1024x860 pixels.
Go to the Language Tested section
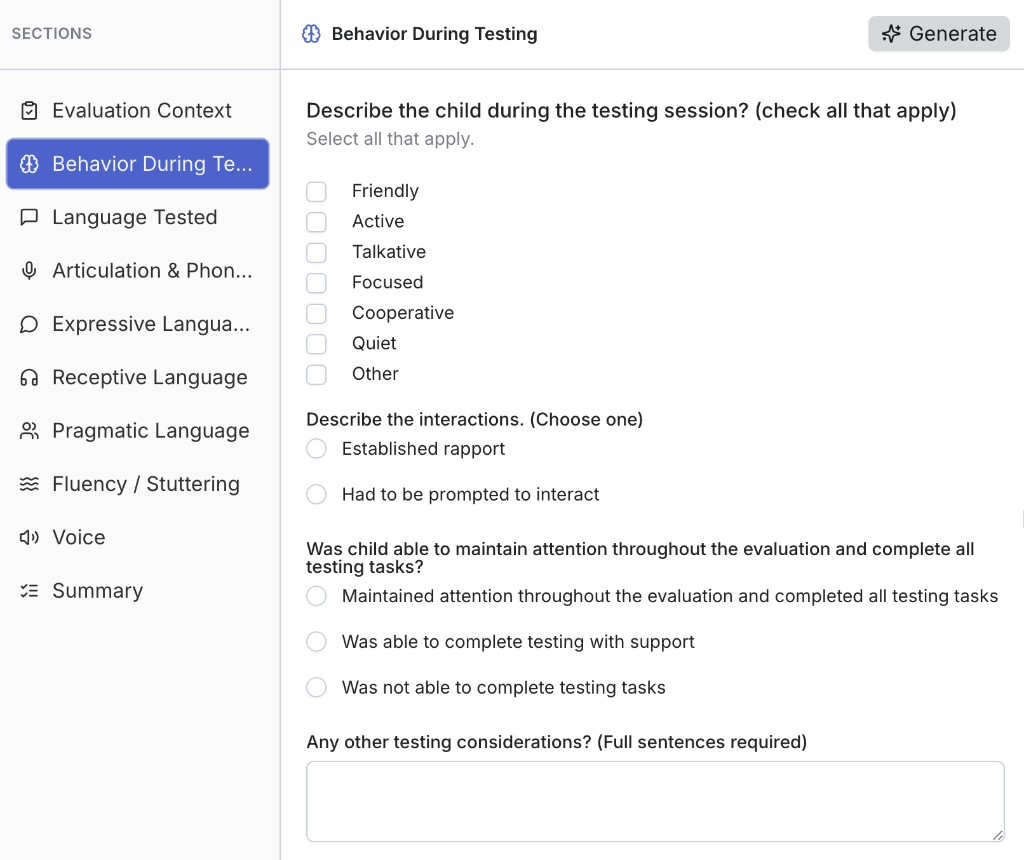(138, 217)
